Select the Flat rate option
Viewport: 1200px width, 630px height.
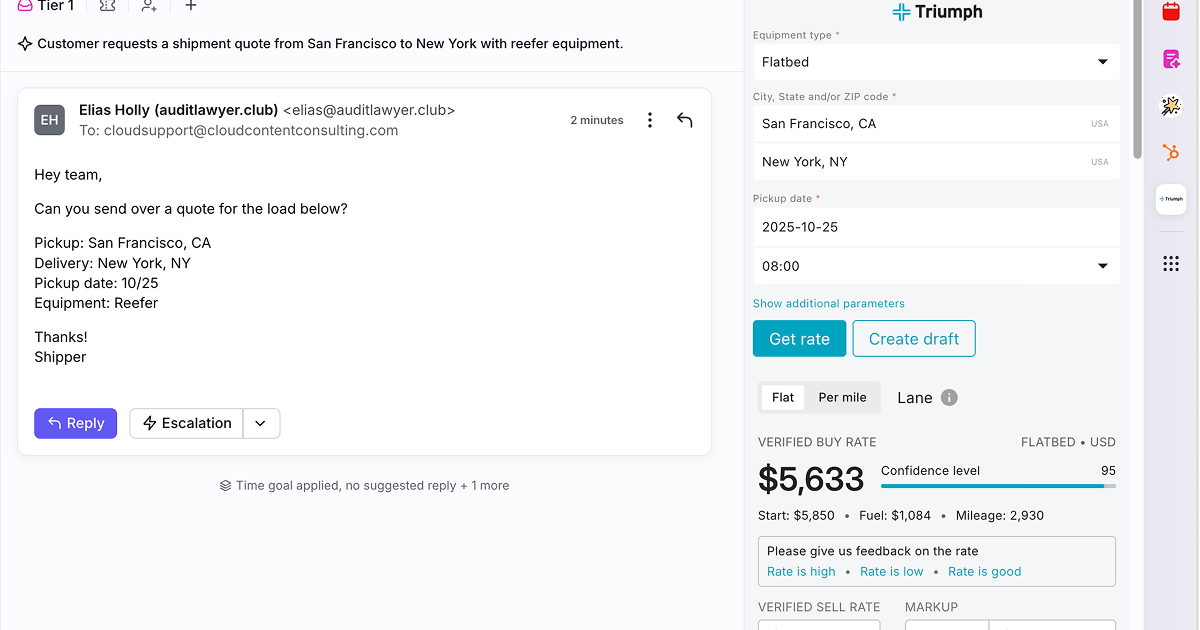pos(783,397)
